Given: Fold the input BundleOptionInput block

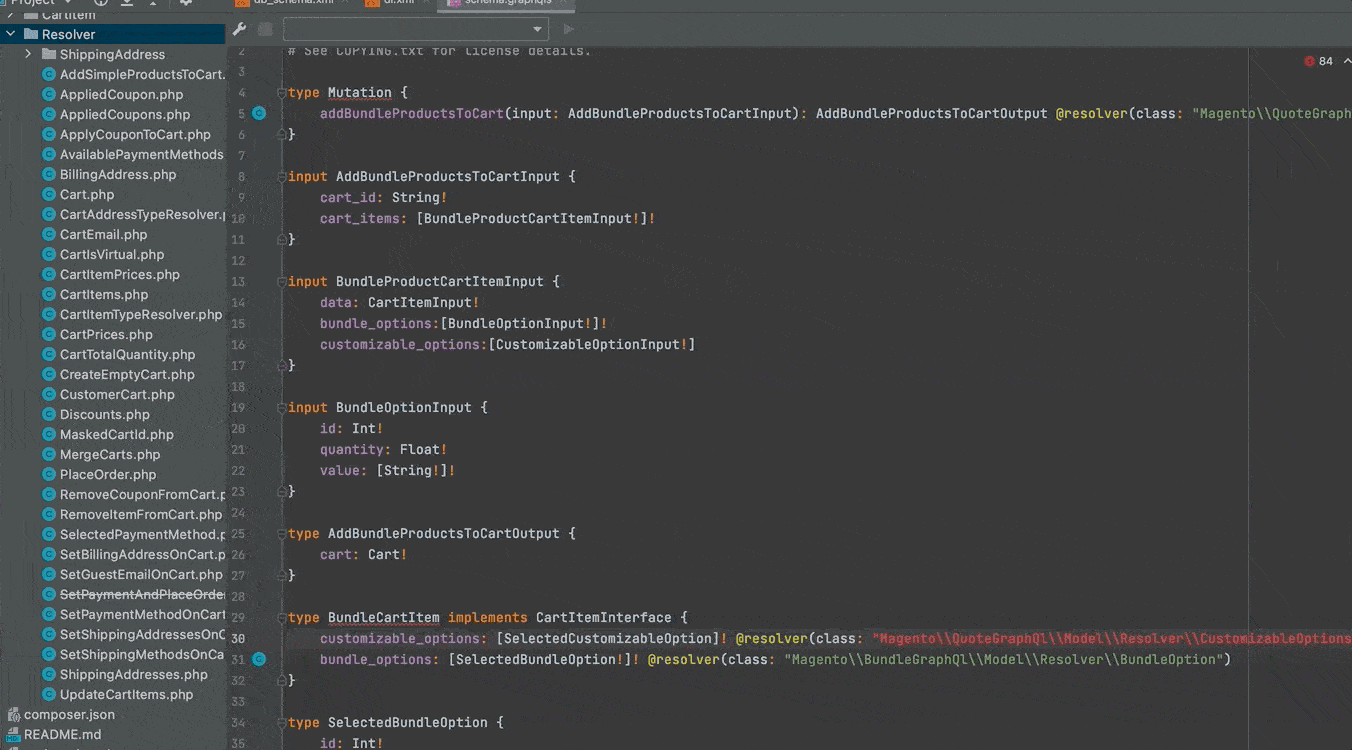Looking at the screenshot, I should coord(282,408).
